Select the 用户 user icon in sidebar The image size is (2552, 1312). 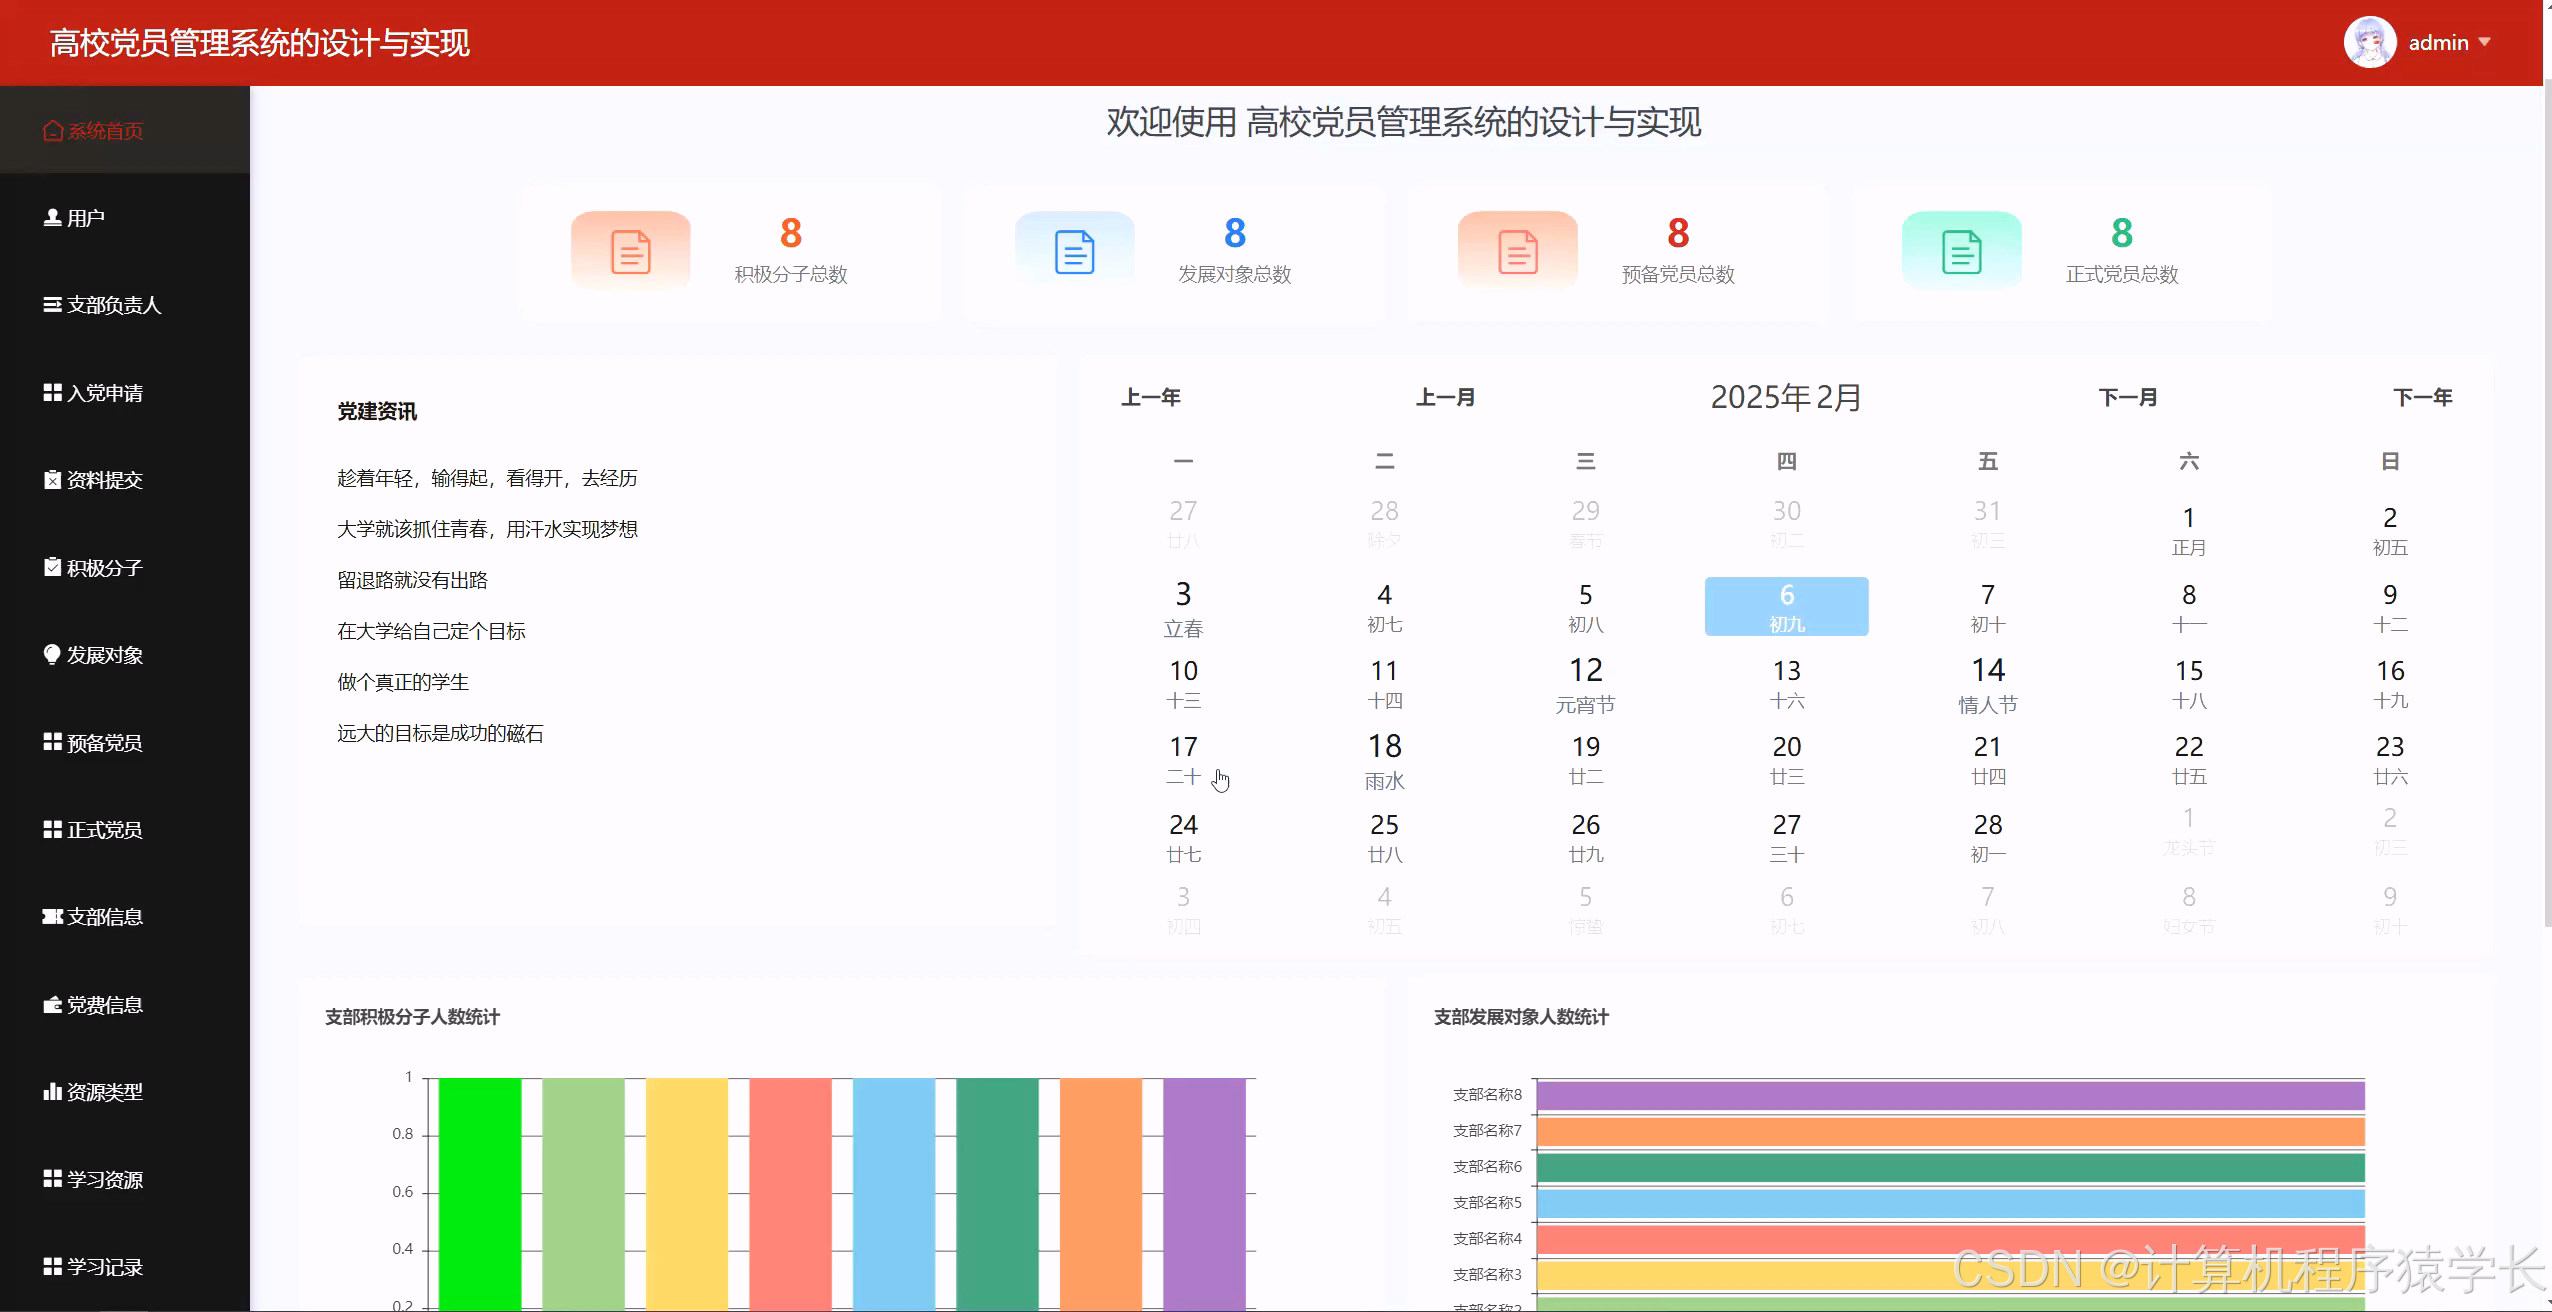pyautogui.click(x=53, y=216)
